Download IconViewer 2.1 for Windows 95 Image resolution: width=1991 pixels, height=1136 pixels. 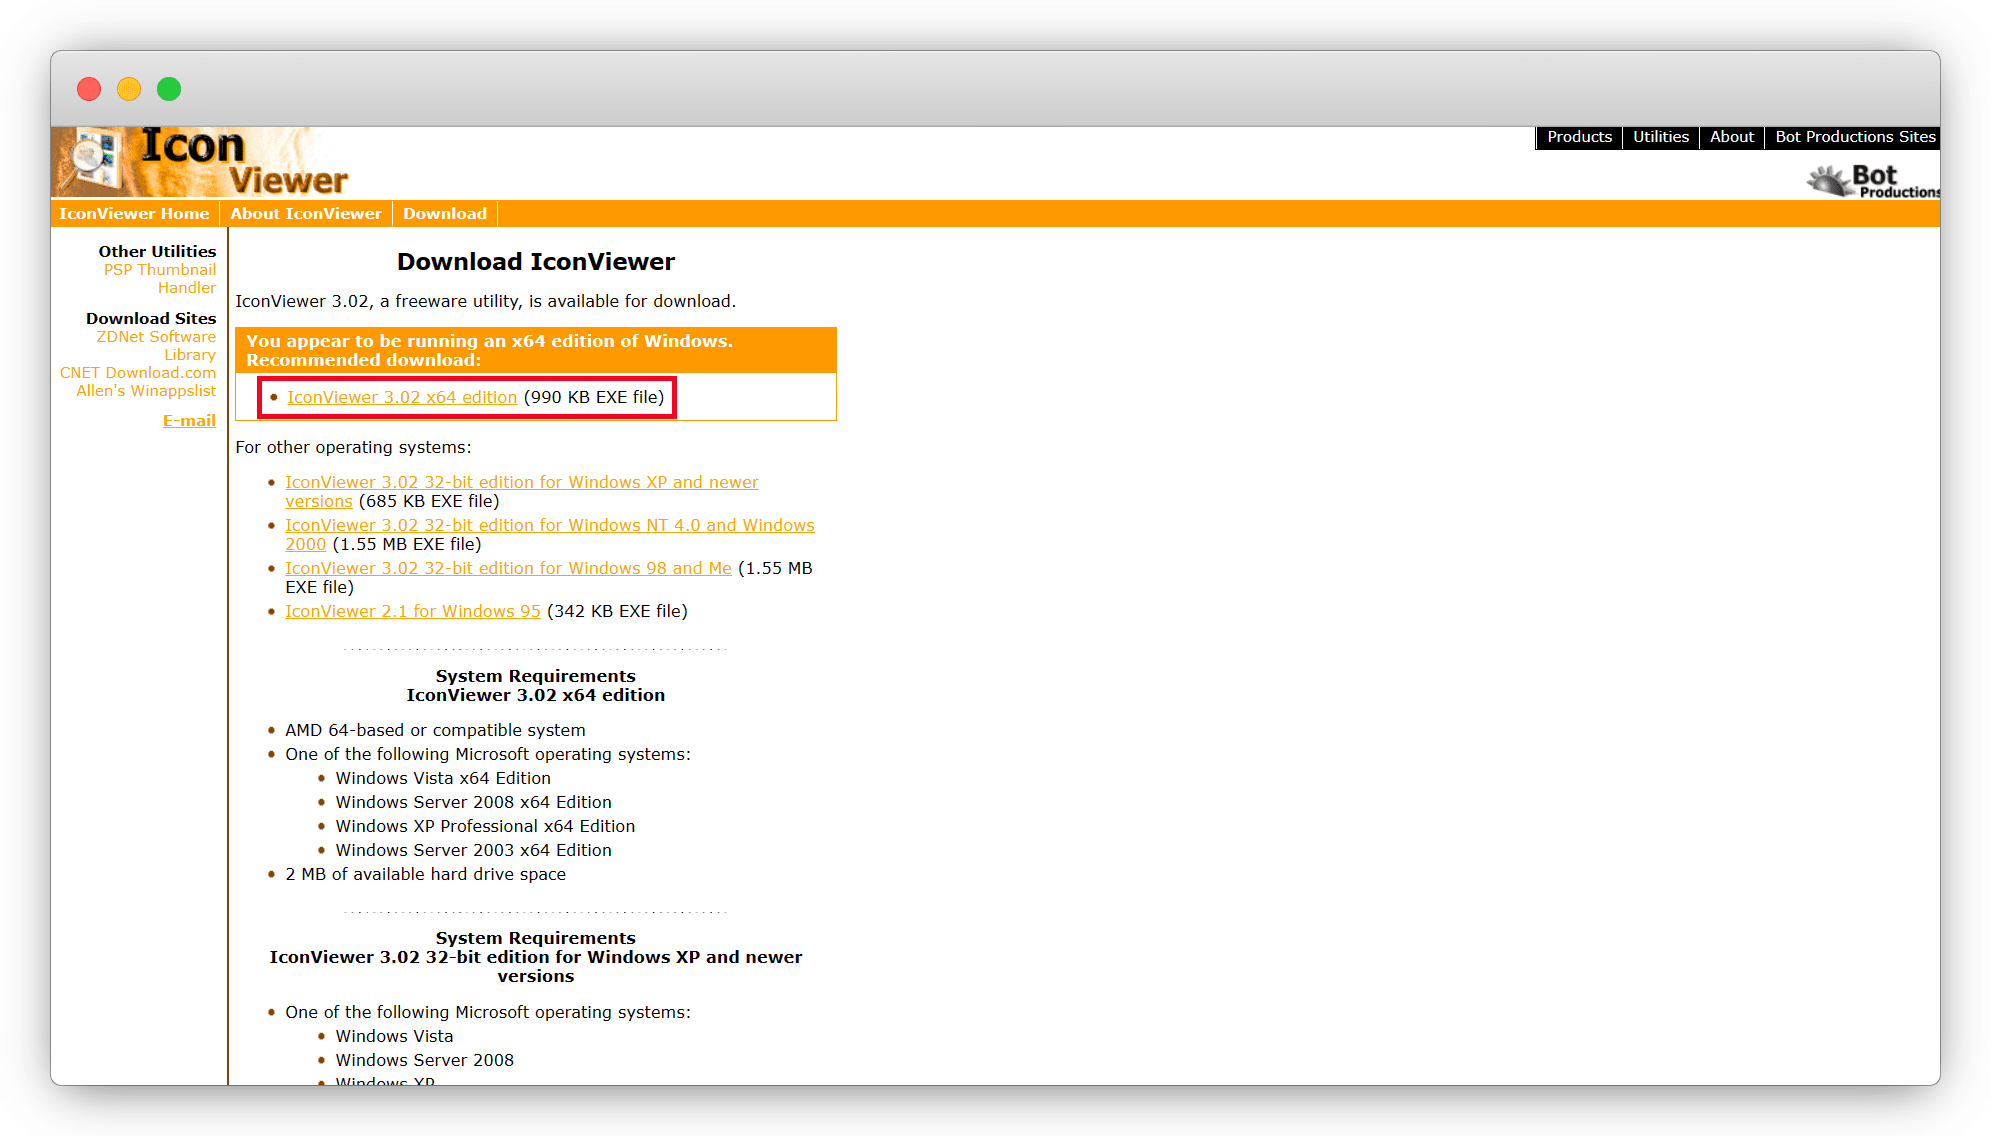[x=412, y=611]
